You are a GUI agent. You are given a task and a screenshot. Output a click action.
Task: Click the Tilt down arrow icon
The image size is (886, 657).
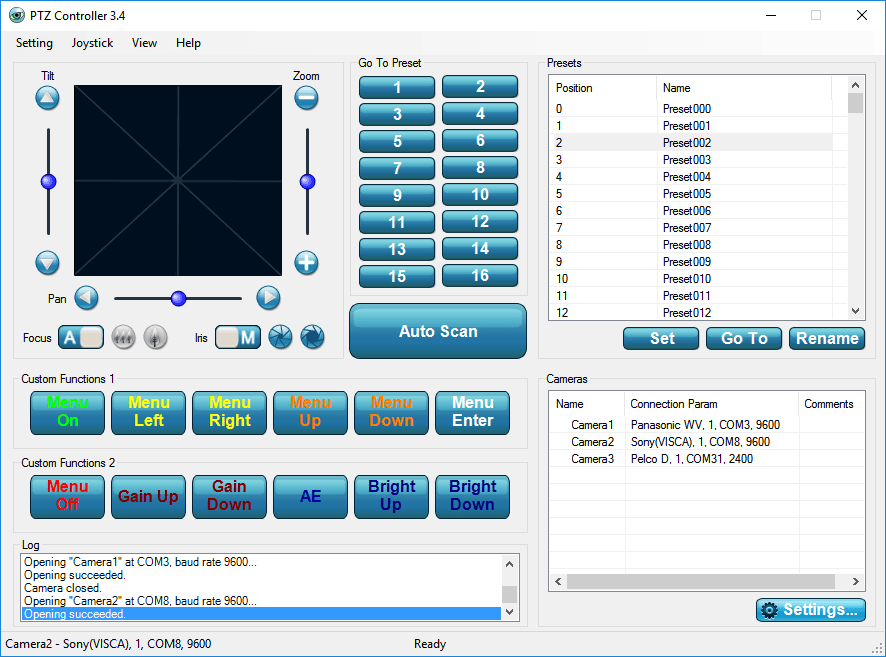[47, 262]
